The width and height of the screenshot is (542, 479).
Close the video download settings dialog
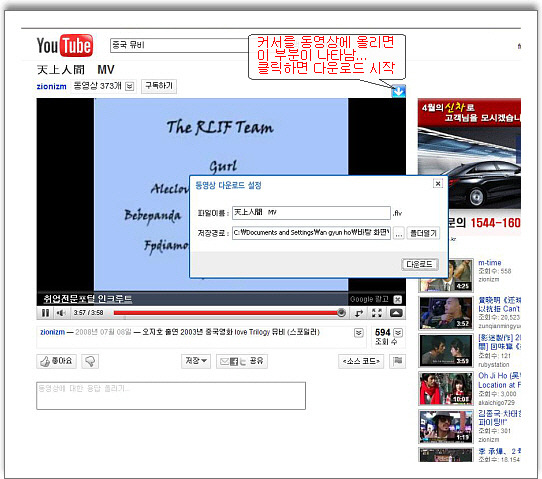point(438,184)
